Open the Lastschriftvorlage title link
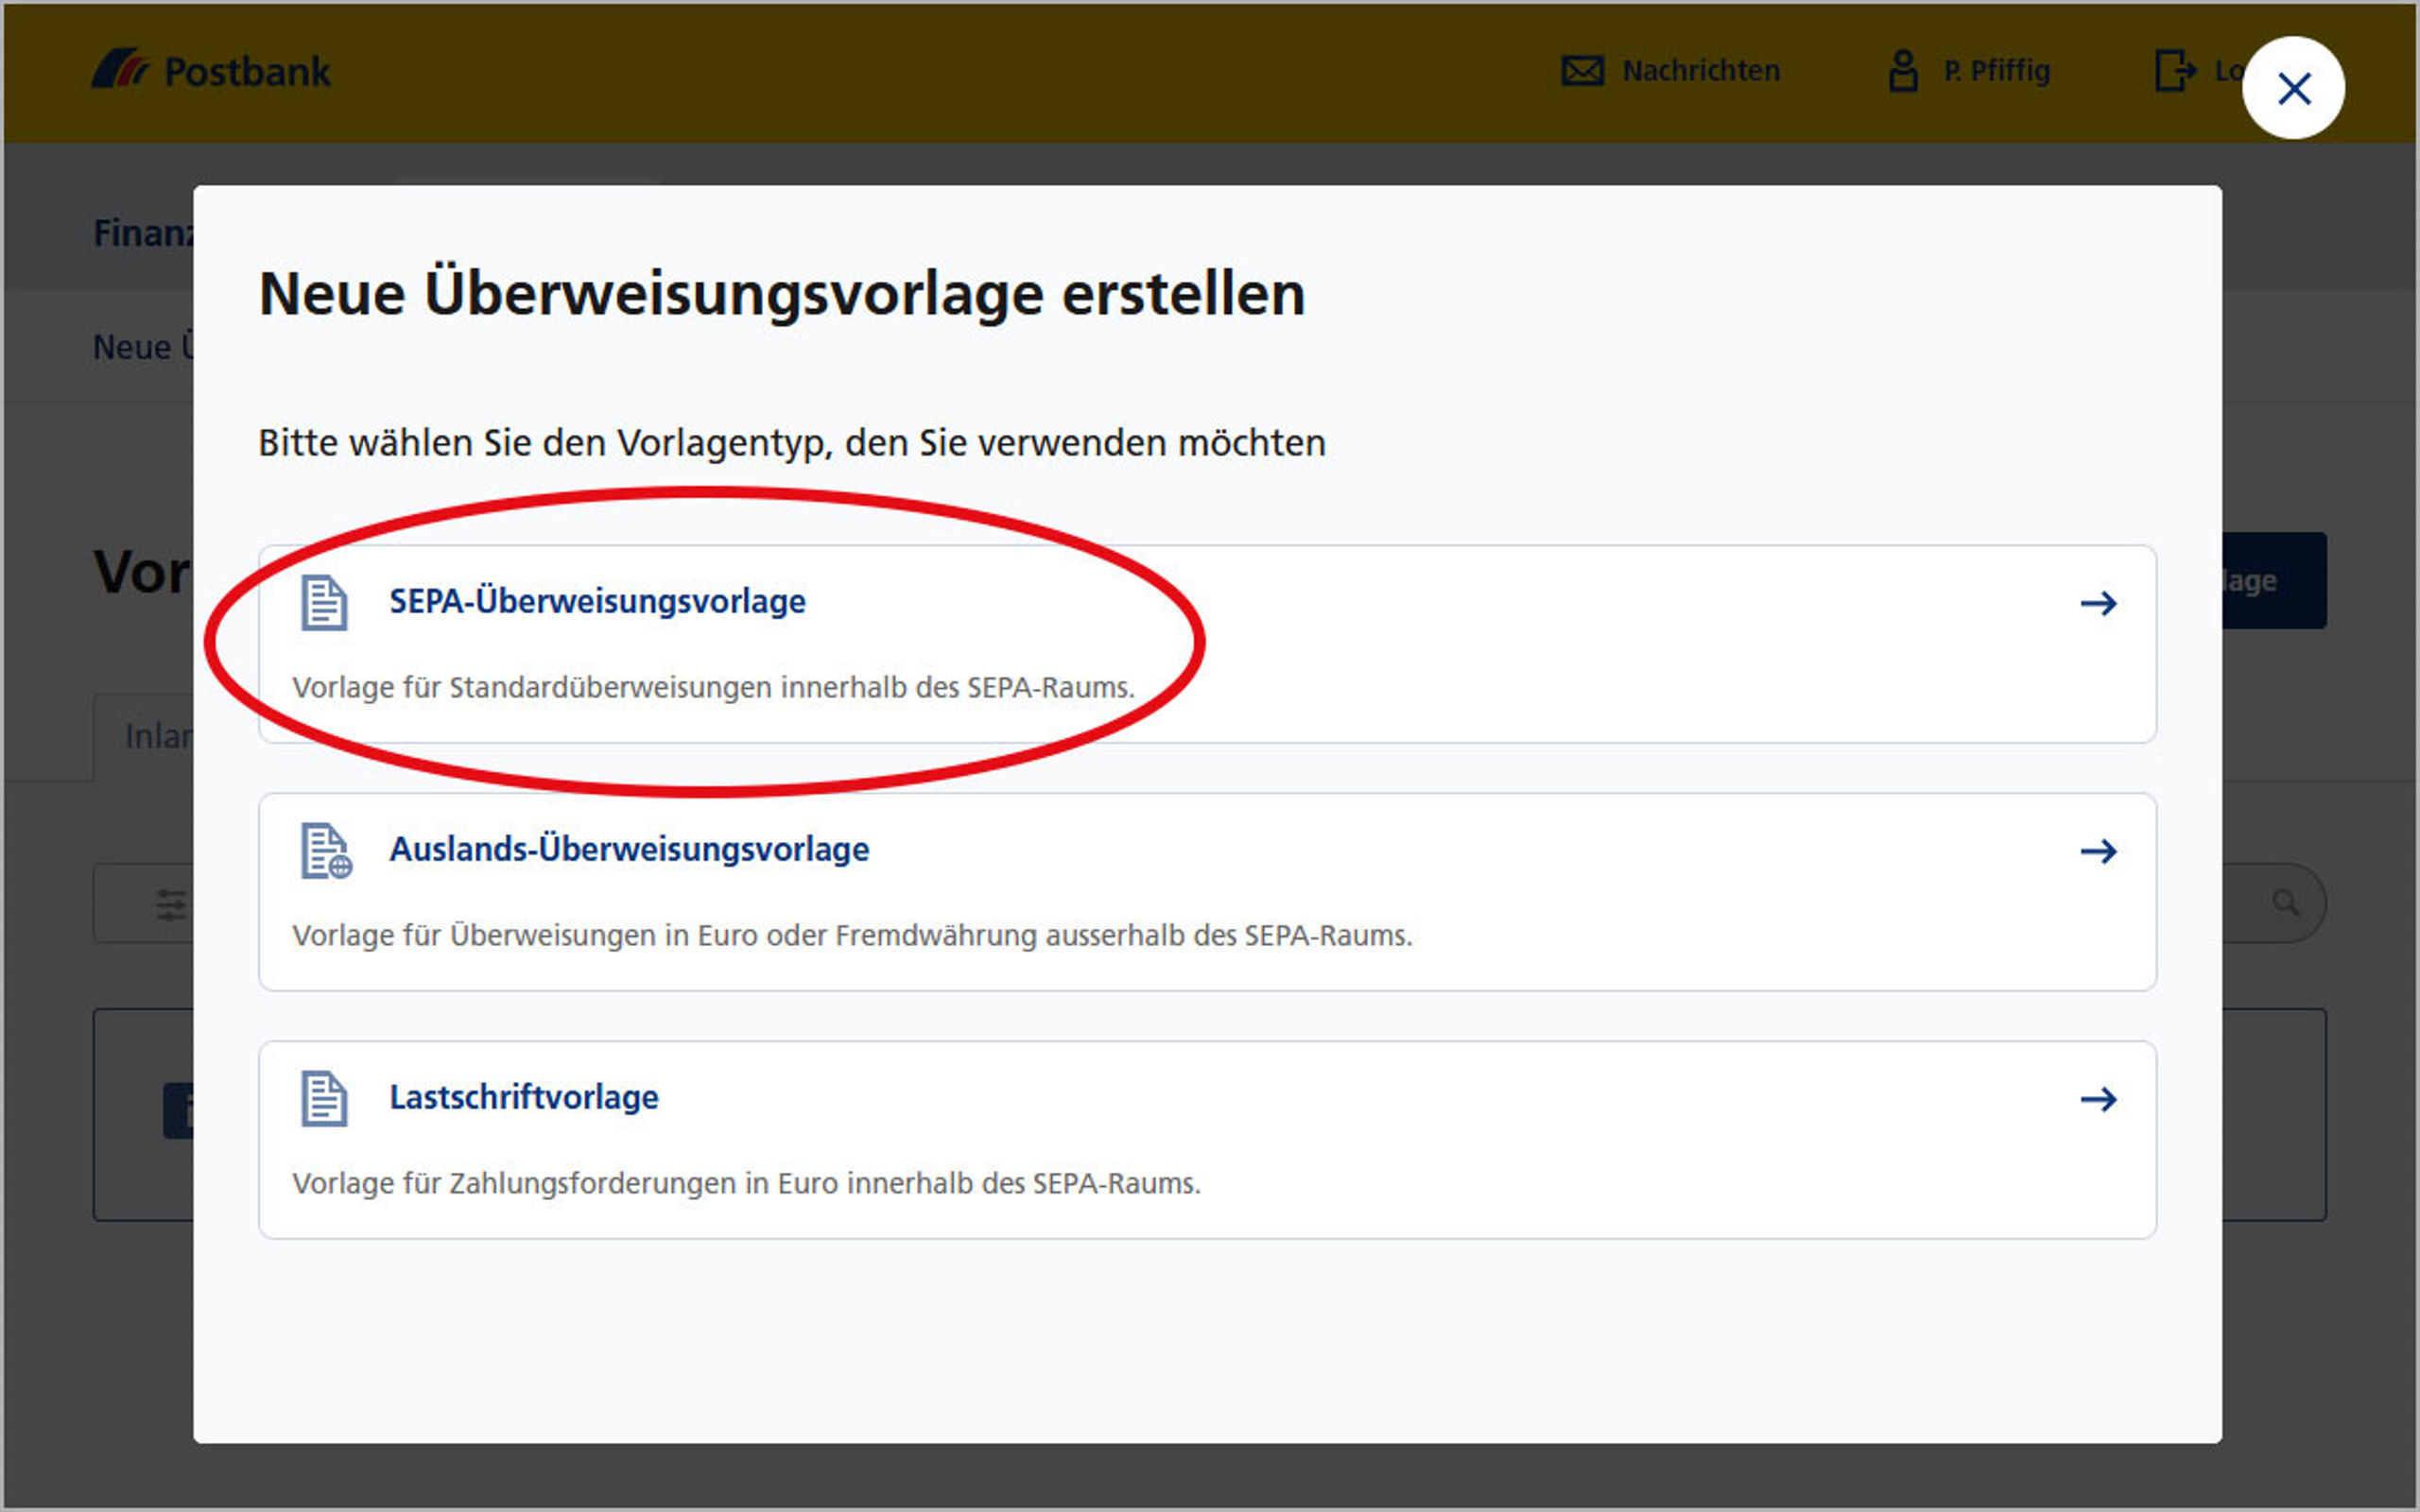 (524, 1097)
